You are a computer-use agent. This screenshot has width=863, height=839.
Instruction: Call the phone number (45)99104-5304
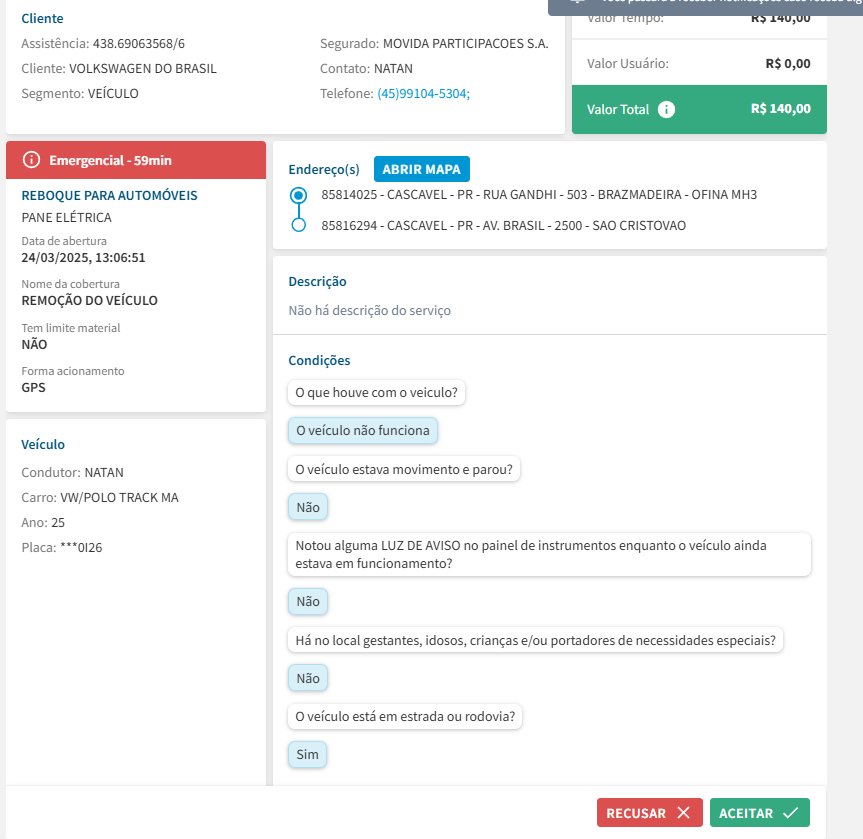(x=423, y=93)
